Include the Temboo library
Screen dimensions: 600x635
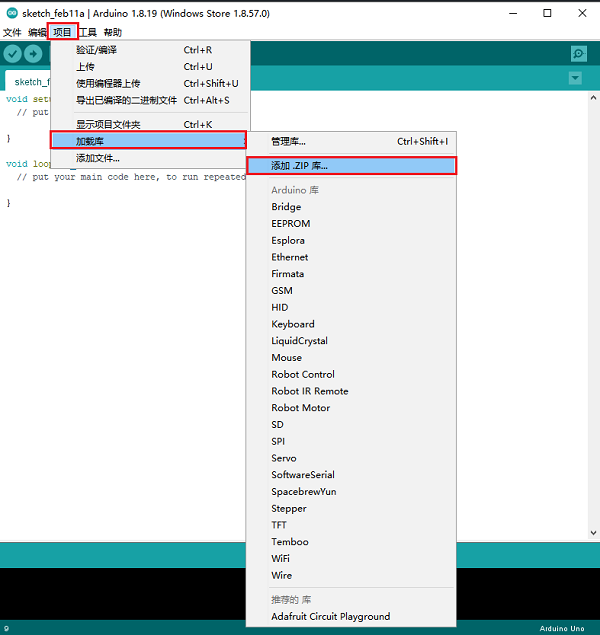pyautogui.click(x=351, y=542)
